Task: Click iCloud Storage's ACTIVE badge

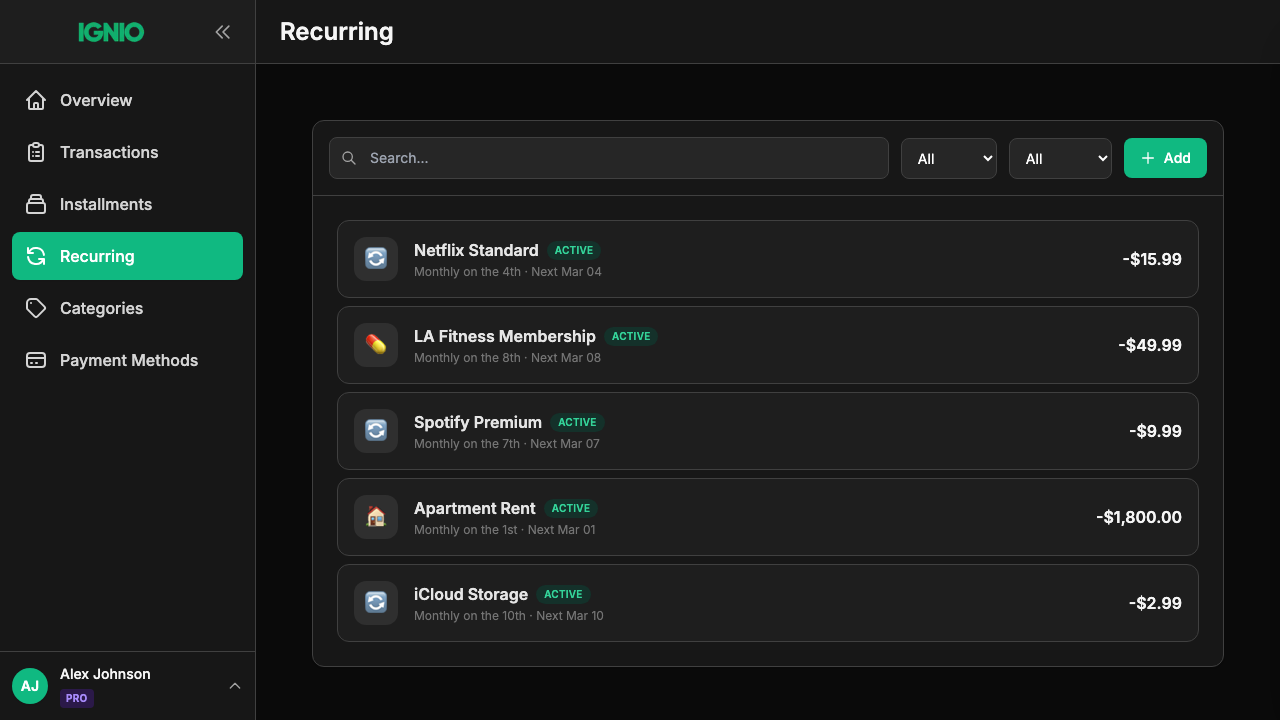Action: pos(563,594)
